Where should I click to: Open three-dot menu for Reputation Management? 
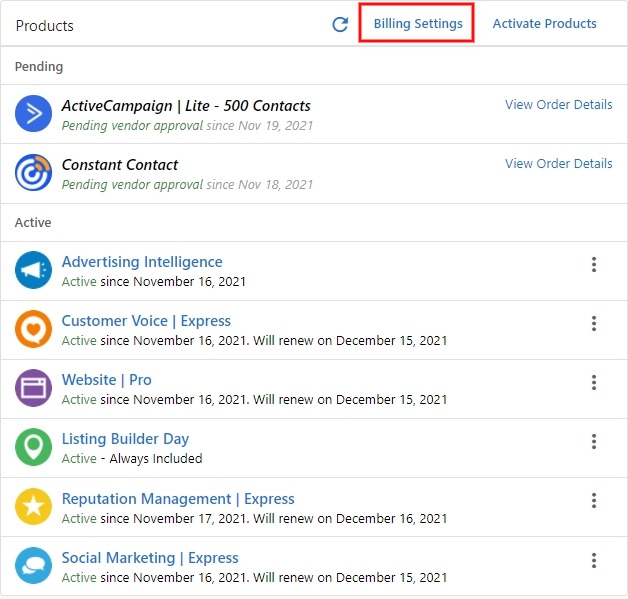(594, 501)
